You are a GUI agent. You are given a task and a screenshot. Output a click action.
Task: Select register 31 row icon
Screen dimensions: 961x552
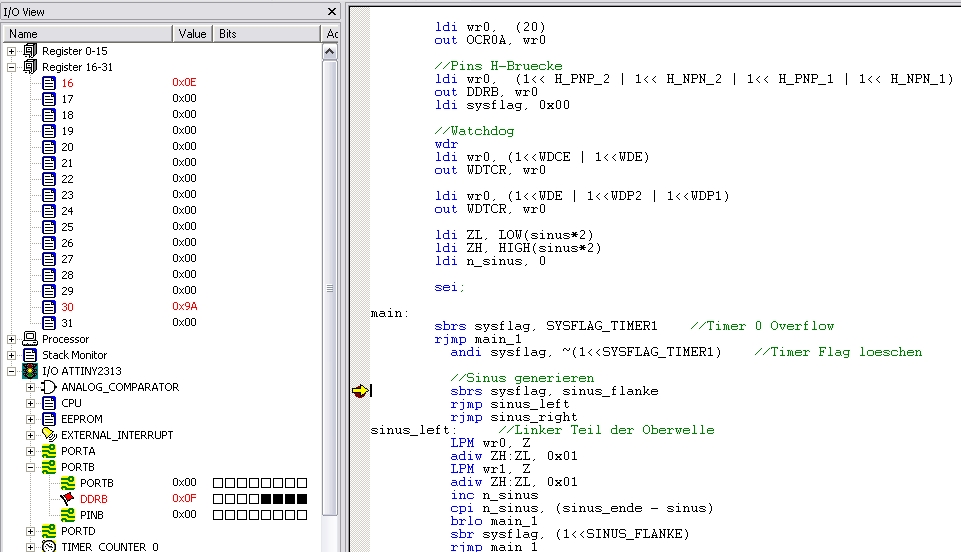coord(49,322)
